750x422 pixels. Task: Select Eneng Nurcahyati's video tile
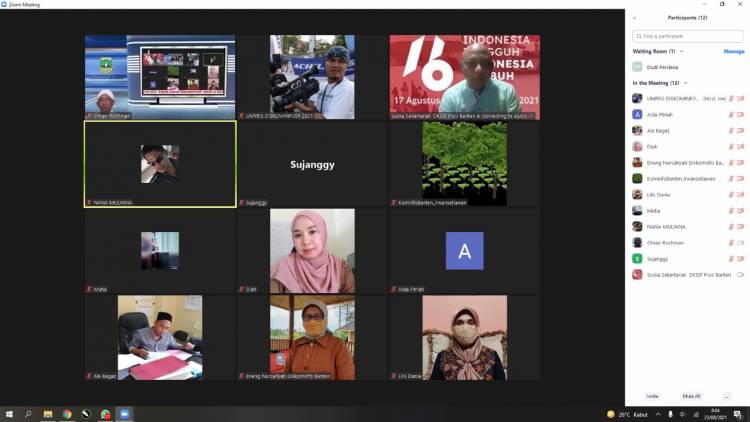(312, 338)
